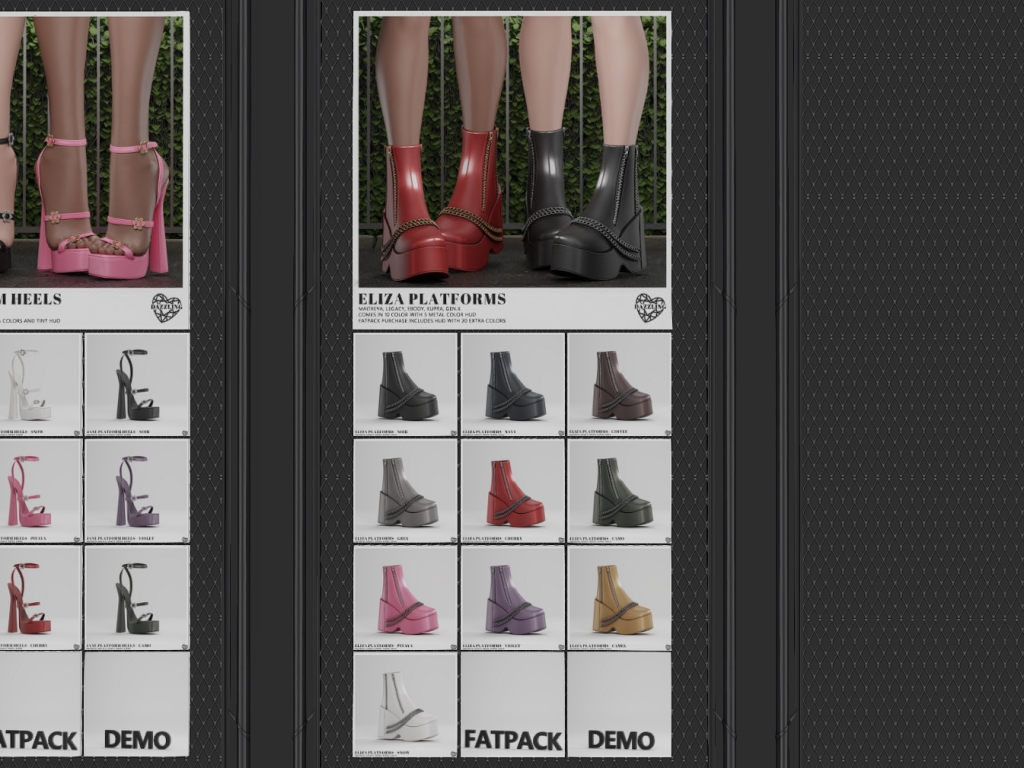Viewport: 1024px width, 768px height.
Task: Click the heart logo on the heels poster
Action: 166,307
